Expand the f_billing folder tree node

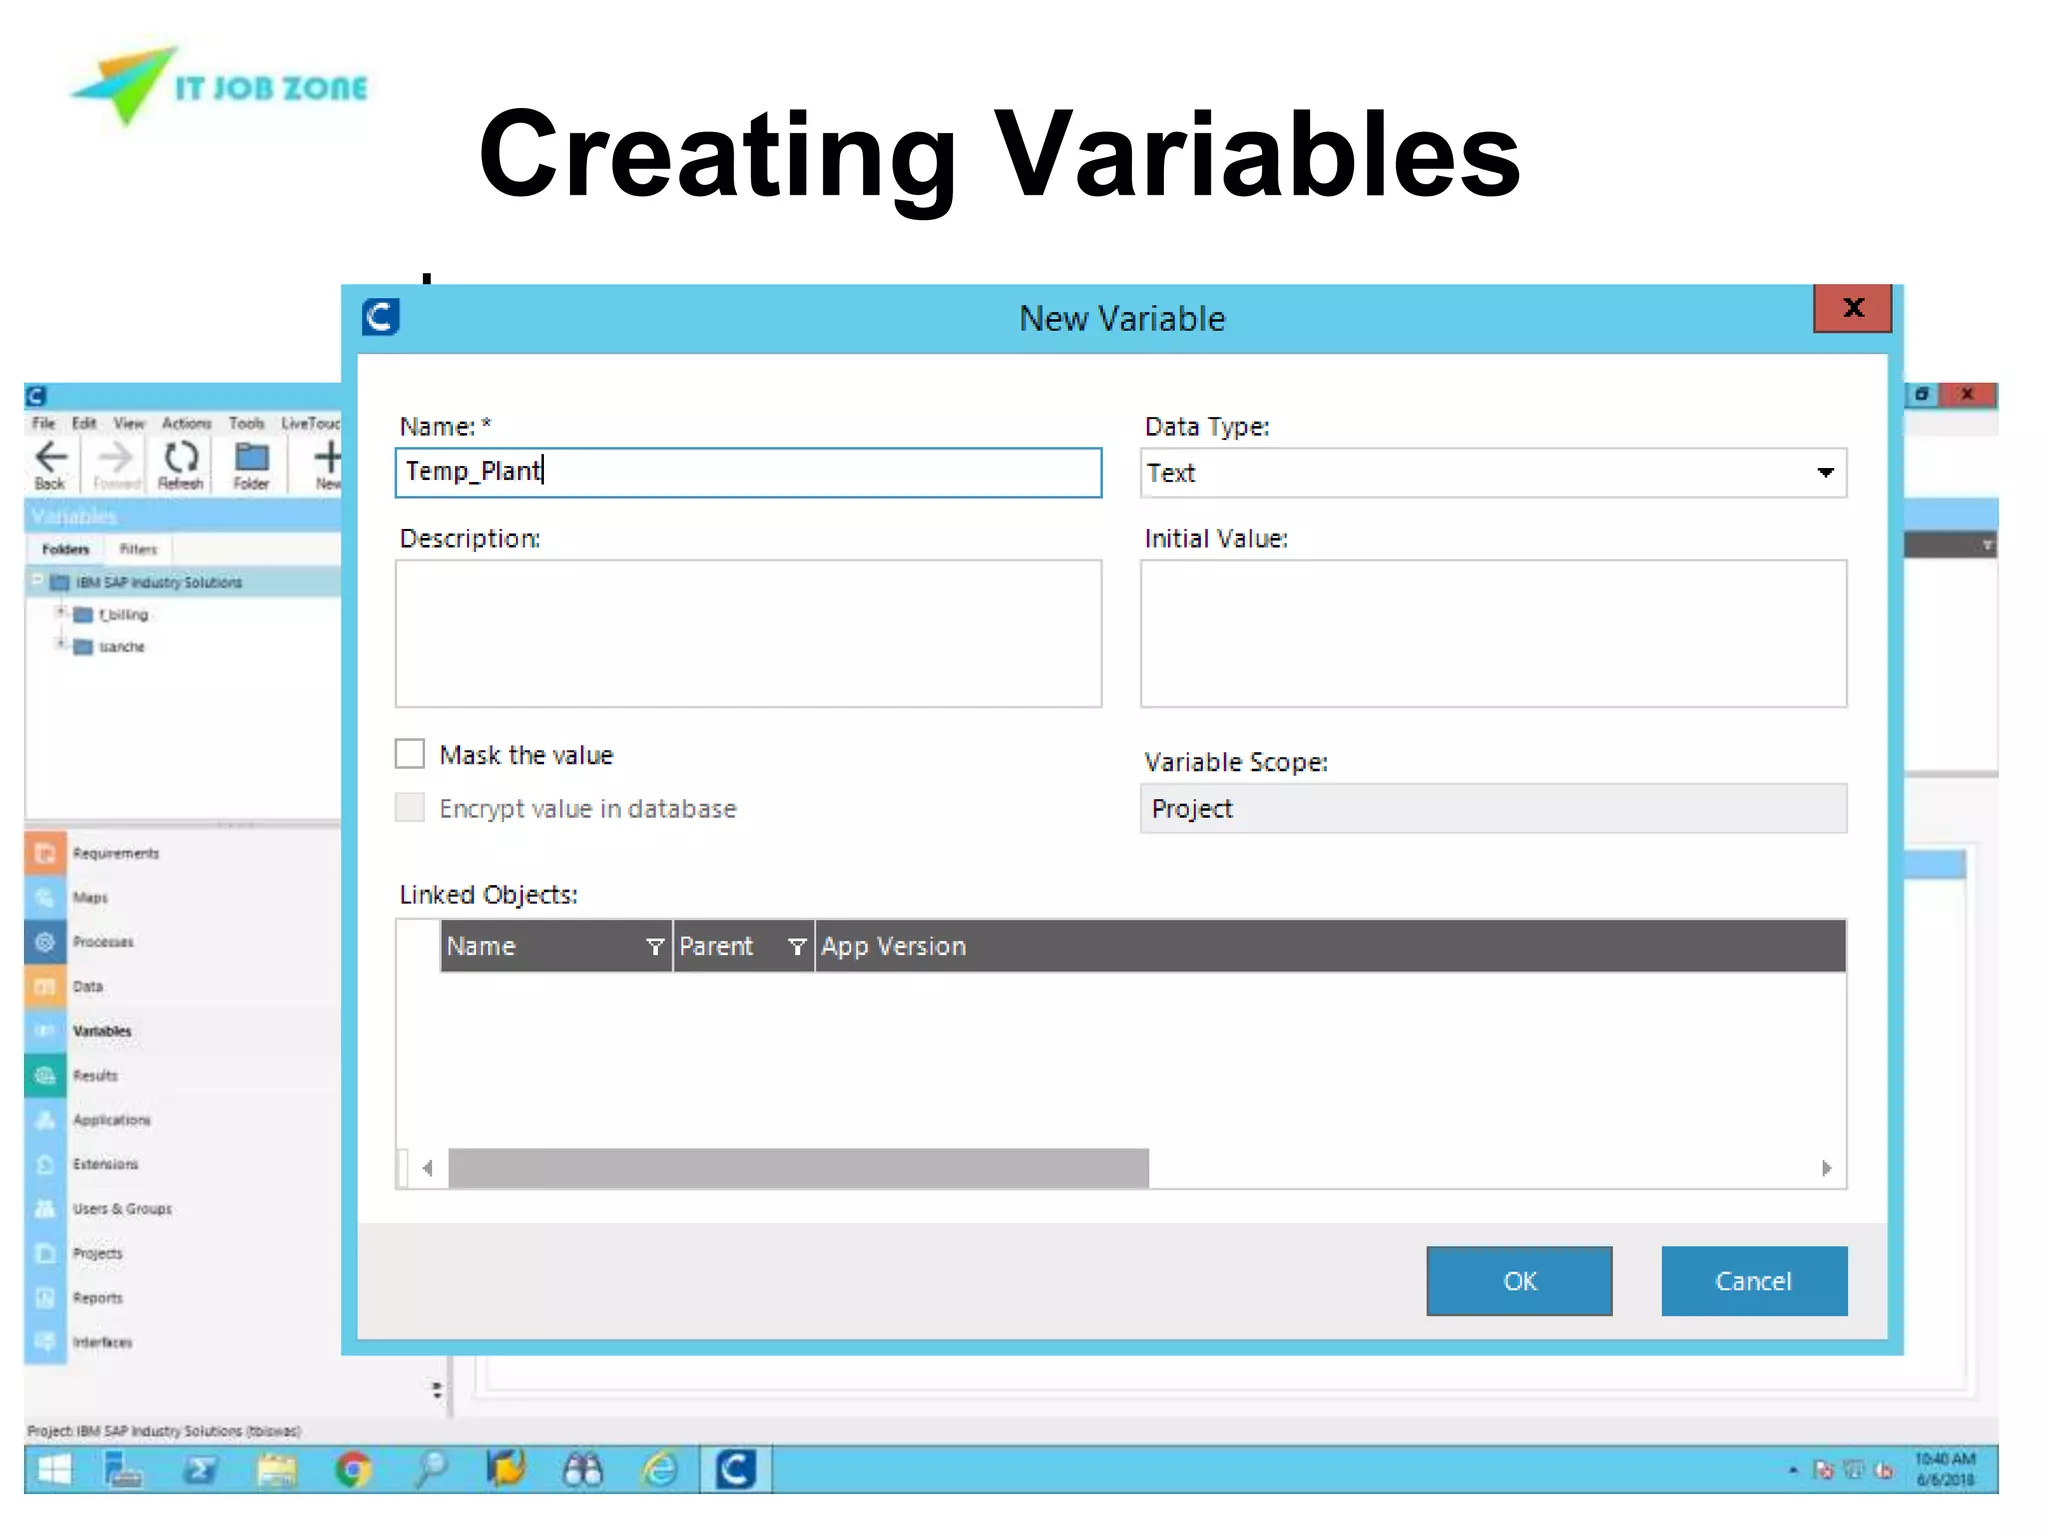coord(62,611)
